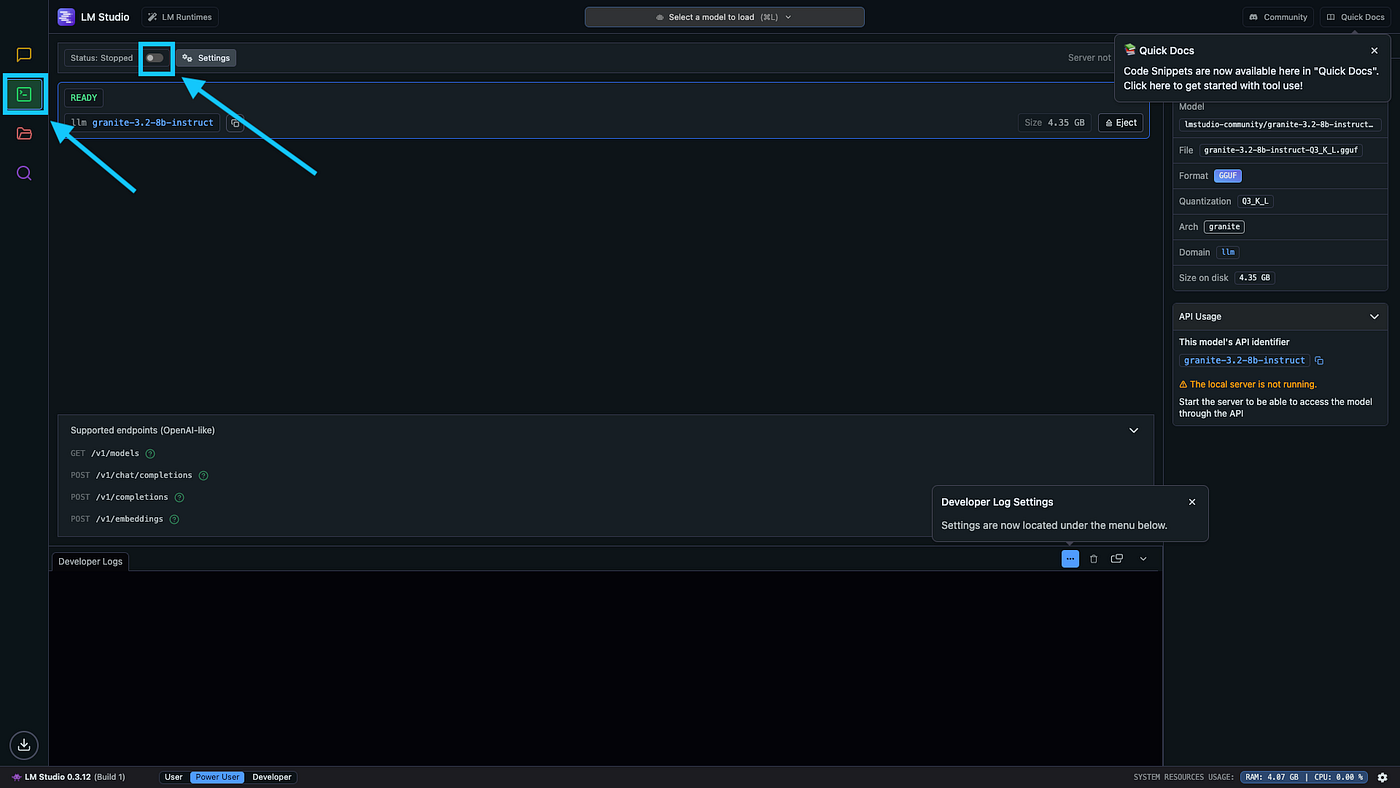This screenshot has width=1400, height=788.
Task: Collapse the API Usage section
Action: (x=1374, y=317)
